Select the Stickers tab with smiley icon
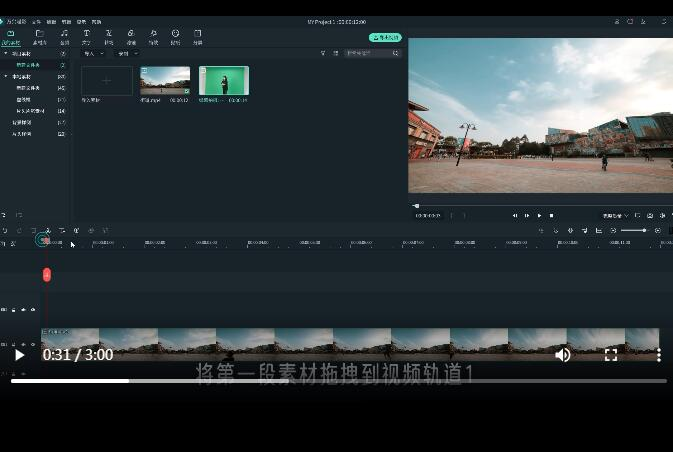This screenshot has height=452, width=673. [175, 36]
